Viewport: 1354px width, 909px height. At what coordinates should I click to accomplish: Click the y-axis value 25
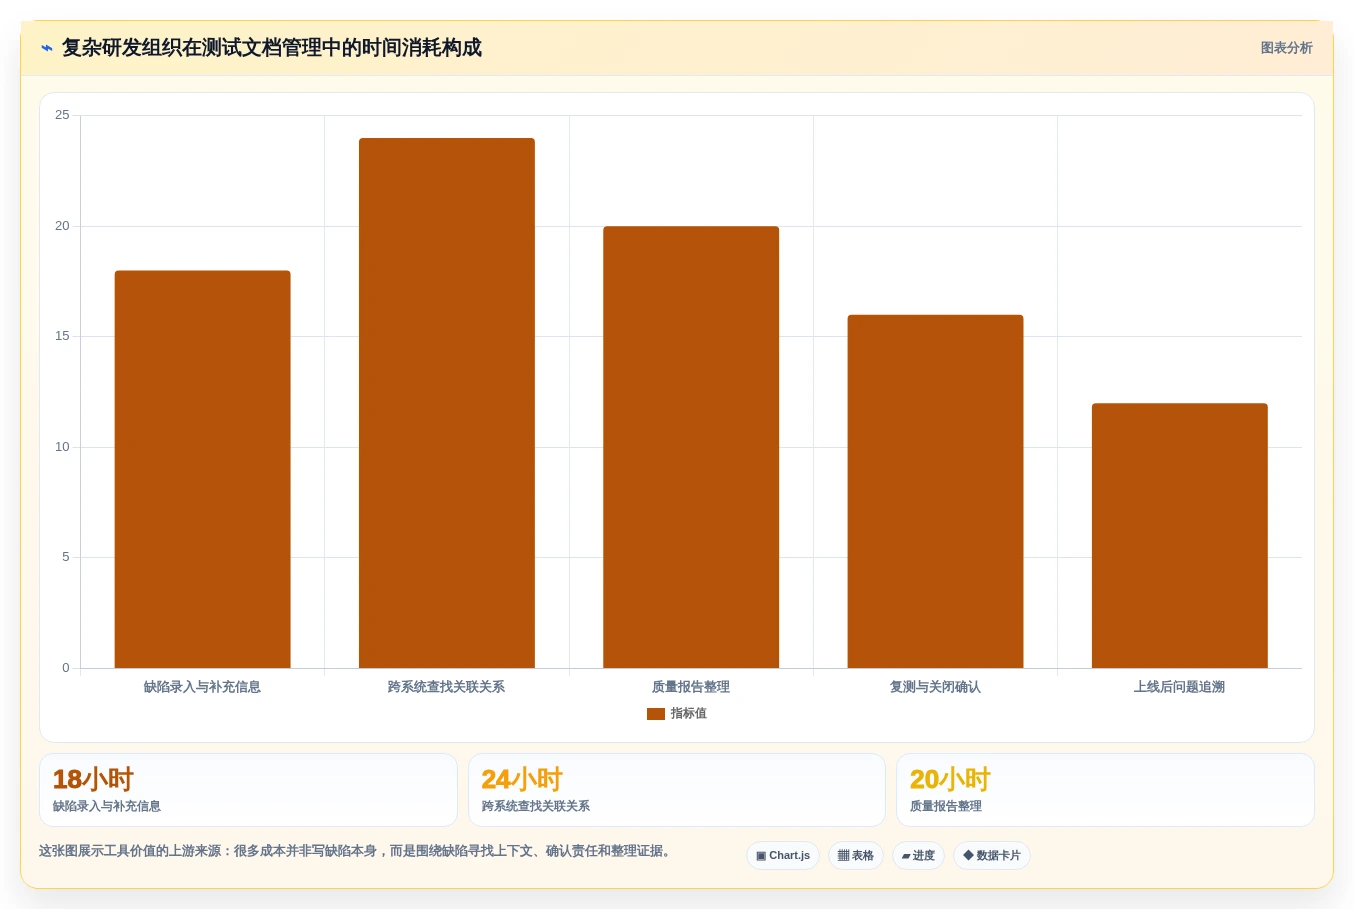pyautogui.click(x=62, y=115)
